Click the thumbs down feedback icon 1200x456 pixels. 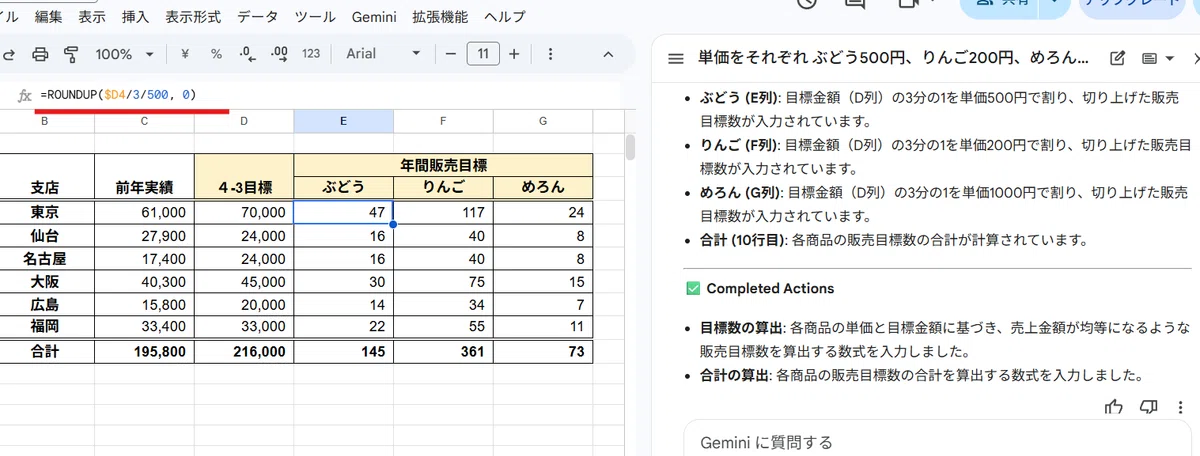[x=1149, y=406]
